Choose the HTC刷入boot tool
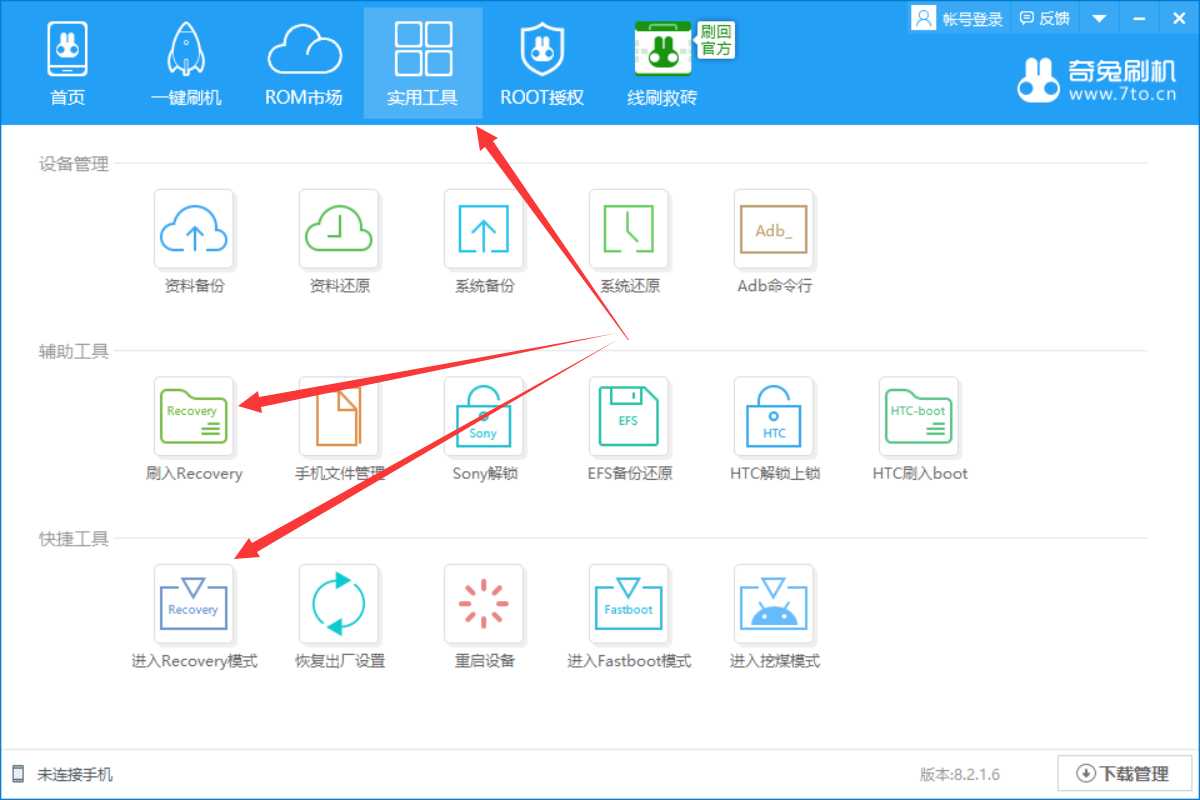Image resolution: width=1200 pixels, height=800 pixels. [919, 416]
